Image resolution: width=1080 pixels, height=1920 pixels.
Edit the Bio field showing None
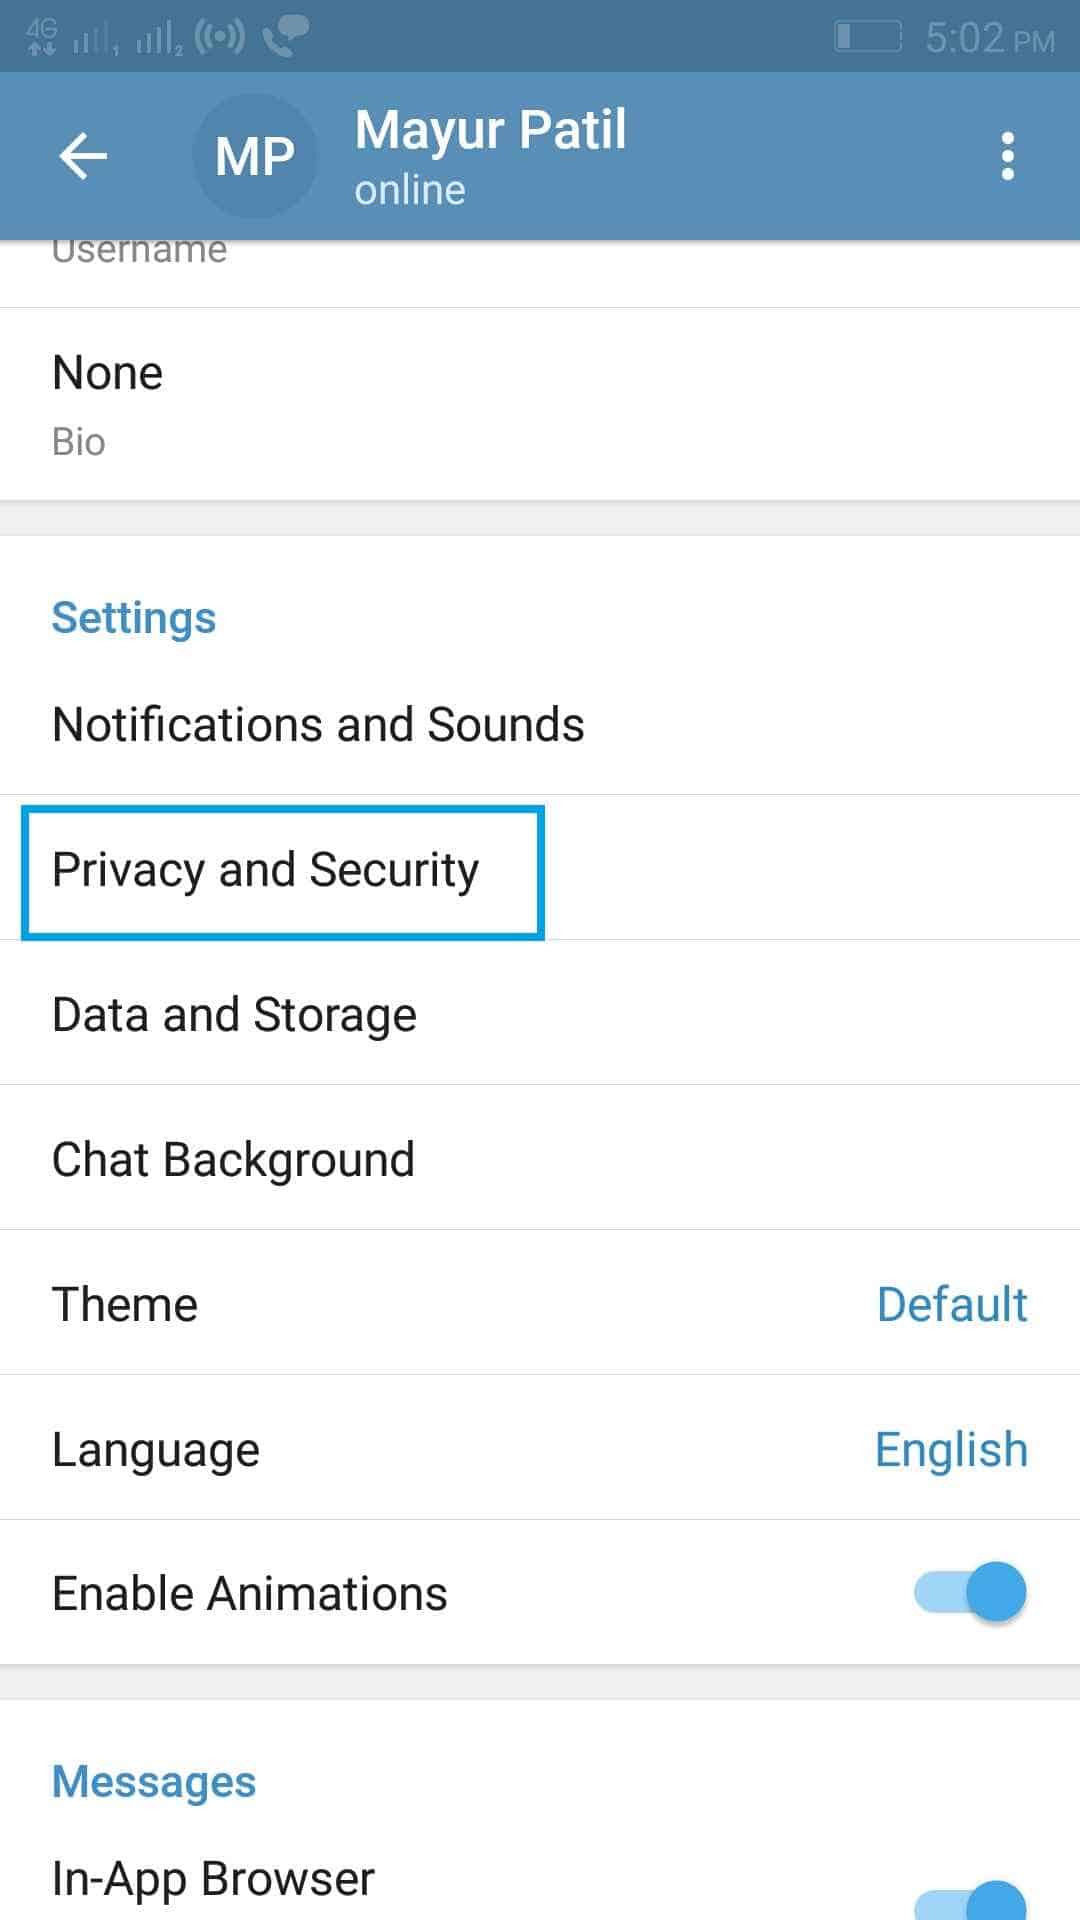coord(108,400)
